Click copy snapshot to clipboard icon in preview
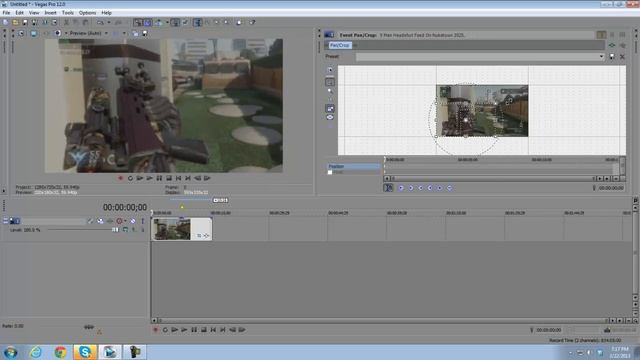Viewport: 640px width, 360px height. [135, 33]
